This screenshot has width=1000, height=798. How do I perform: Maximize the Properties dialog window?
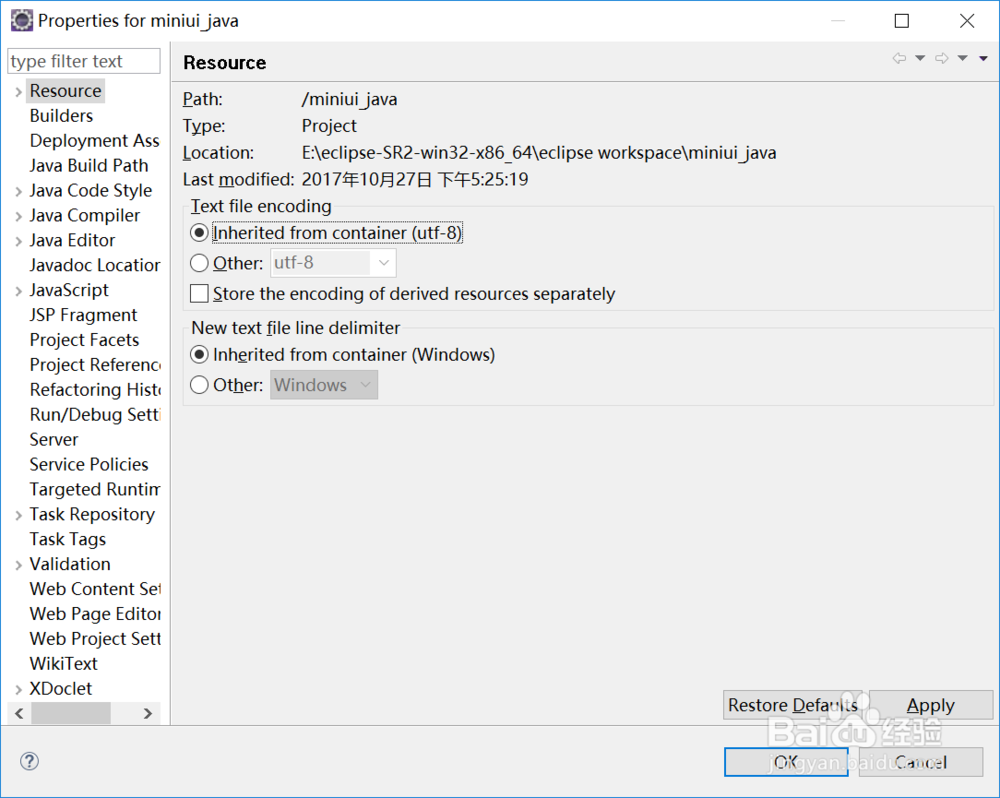[x=902, y=20]
